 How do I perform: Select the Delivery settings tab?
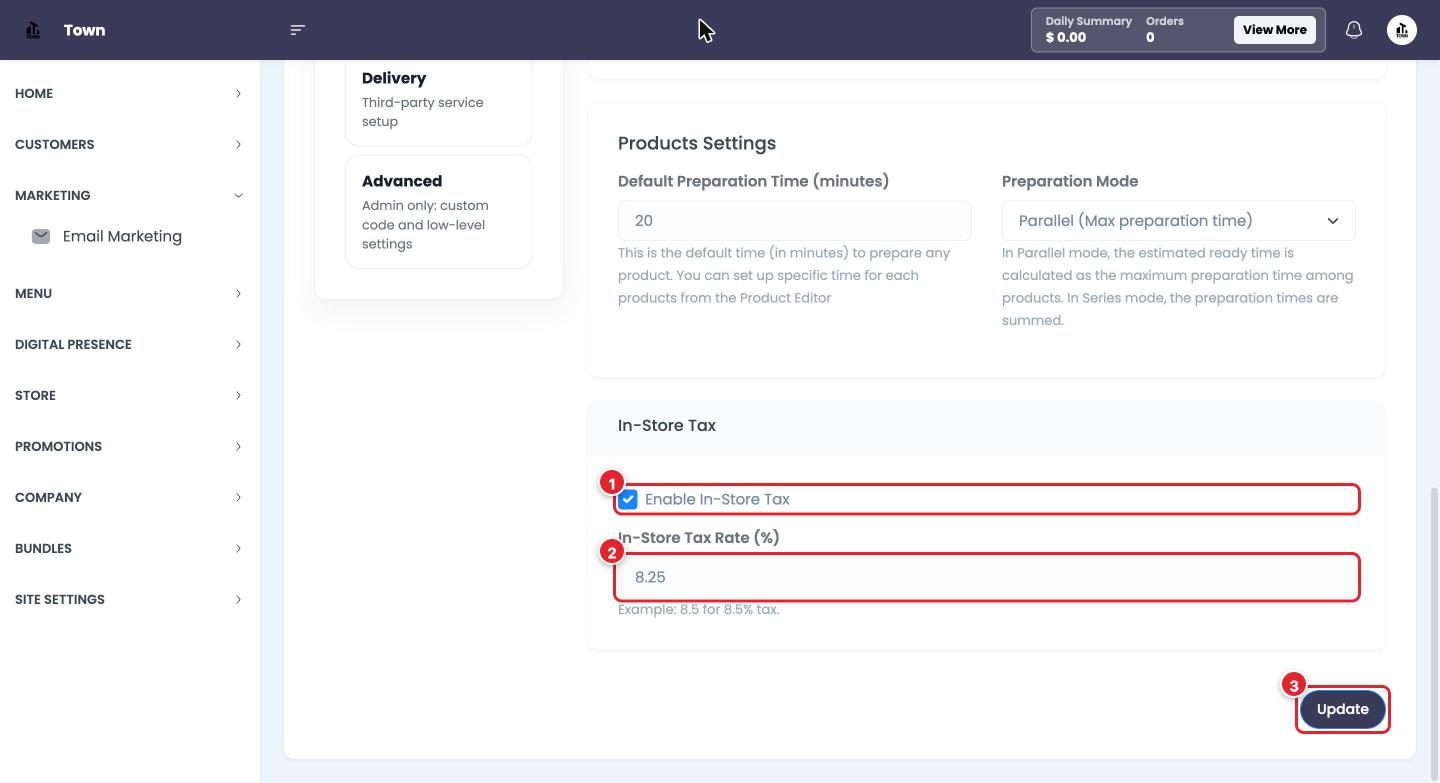tap(439, 100)
